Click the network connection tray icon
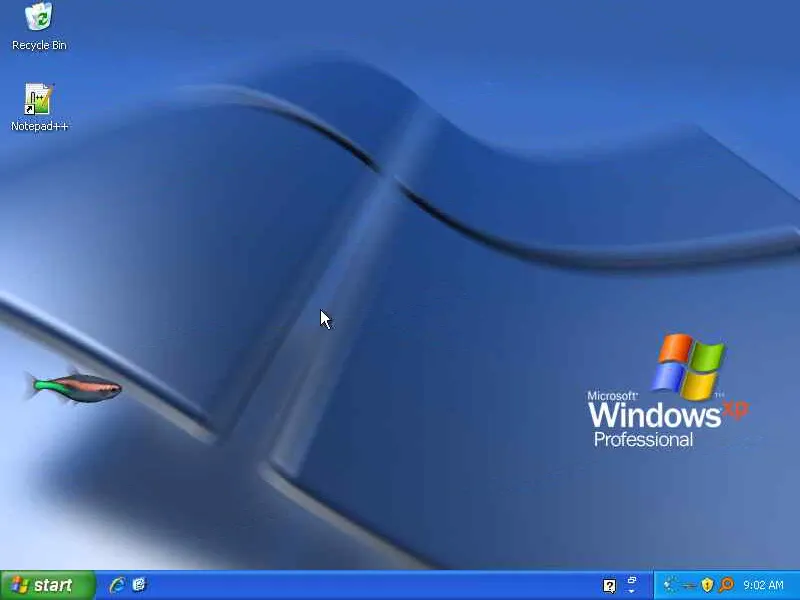This screenshot has width=800, height=600. pyautogui.click(x=688, y=585)
